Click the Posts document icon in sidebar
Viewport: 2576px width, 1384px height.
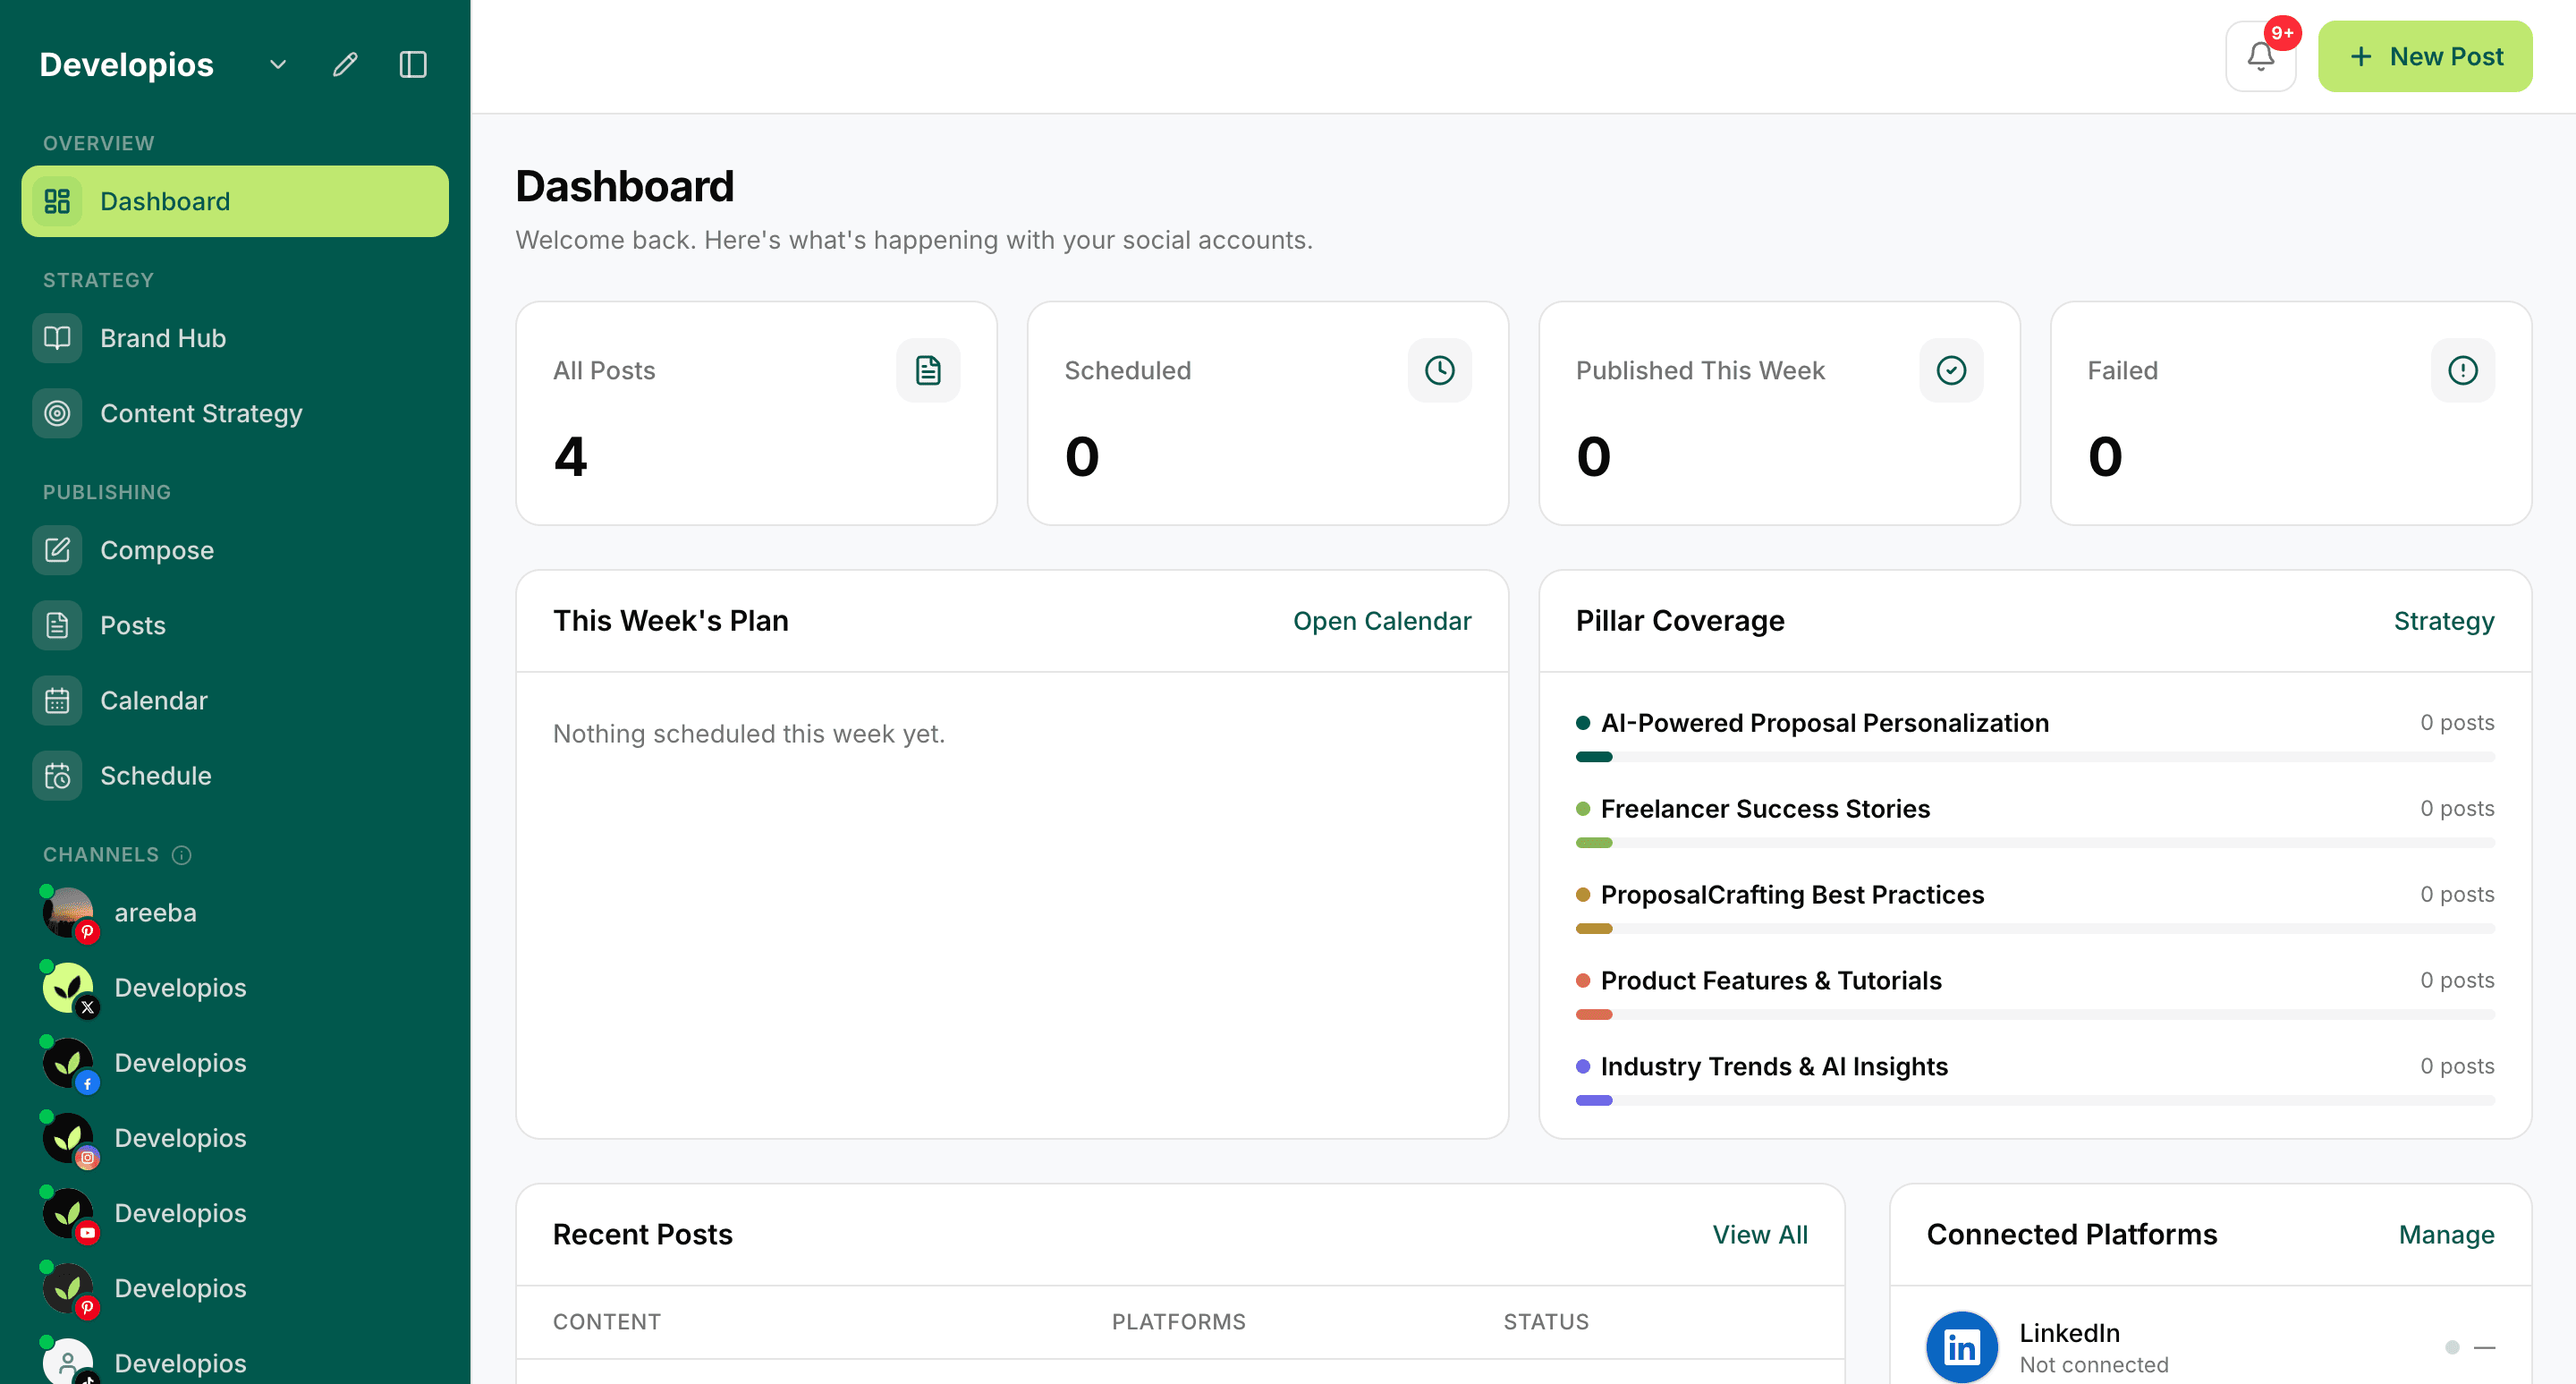[57, 625]
